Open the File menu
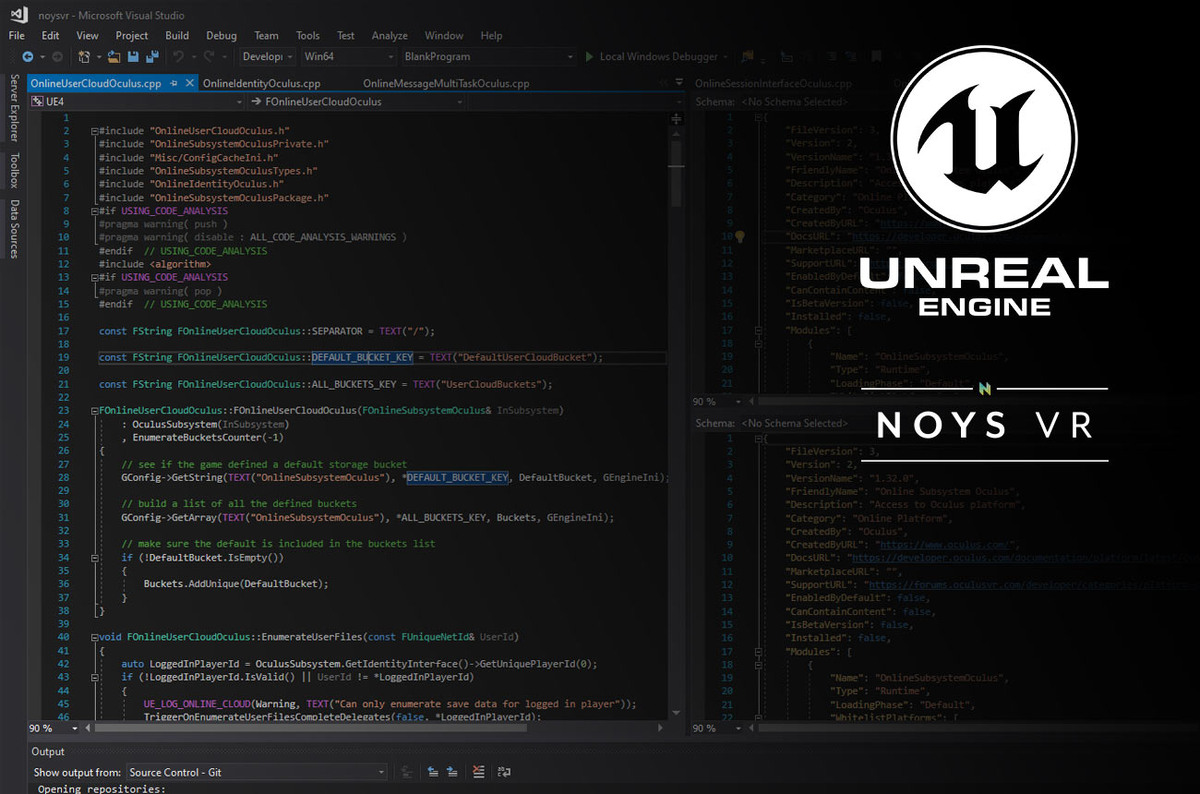Viewport: 1200px width, 794px height. (x=17, y=35)
